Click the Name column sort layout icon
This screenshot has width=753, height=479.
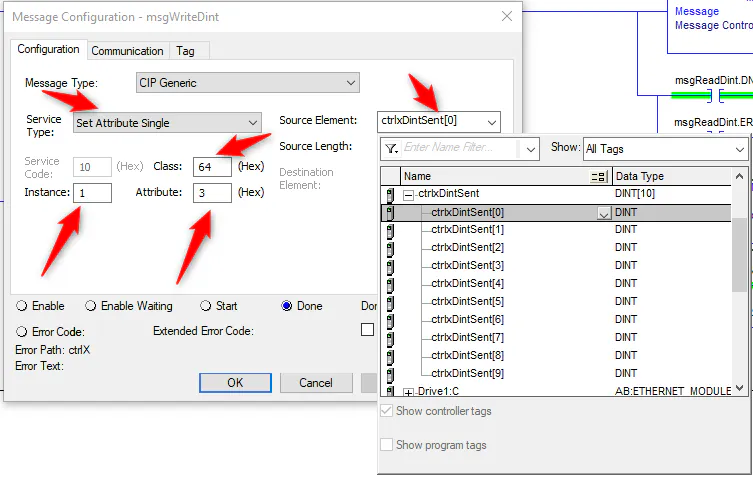point(599,176)
